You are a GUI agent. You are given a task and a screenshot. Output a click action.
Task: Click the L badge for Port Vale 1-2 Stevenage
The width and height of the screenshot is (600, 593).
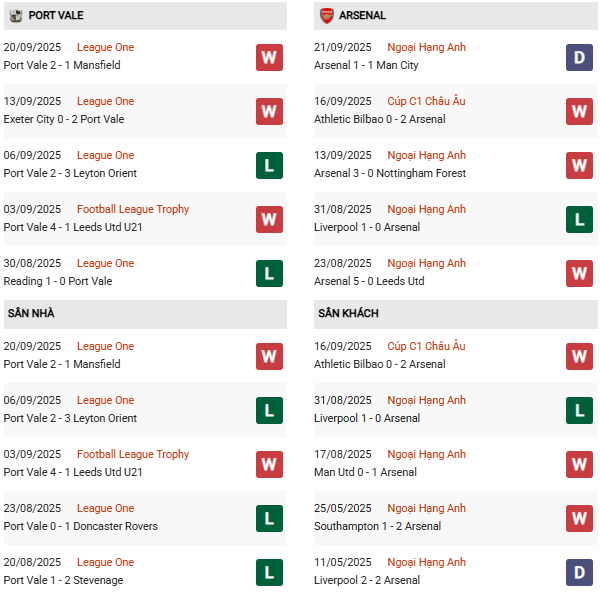pyautogui.click(x=269, y=572)
